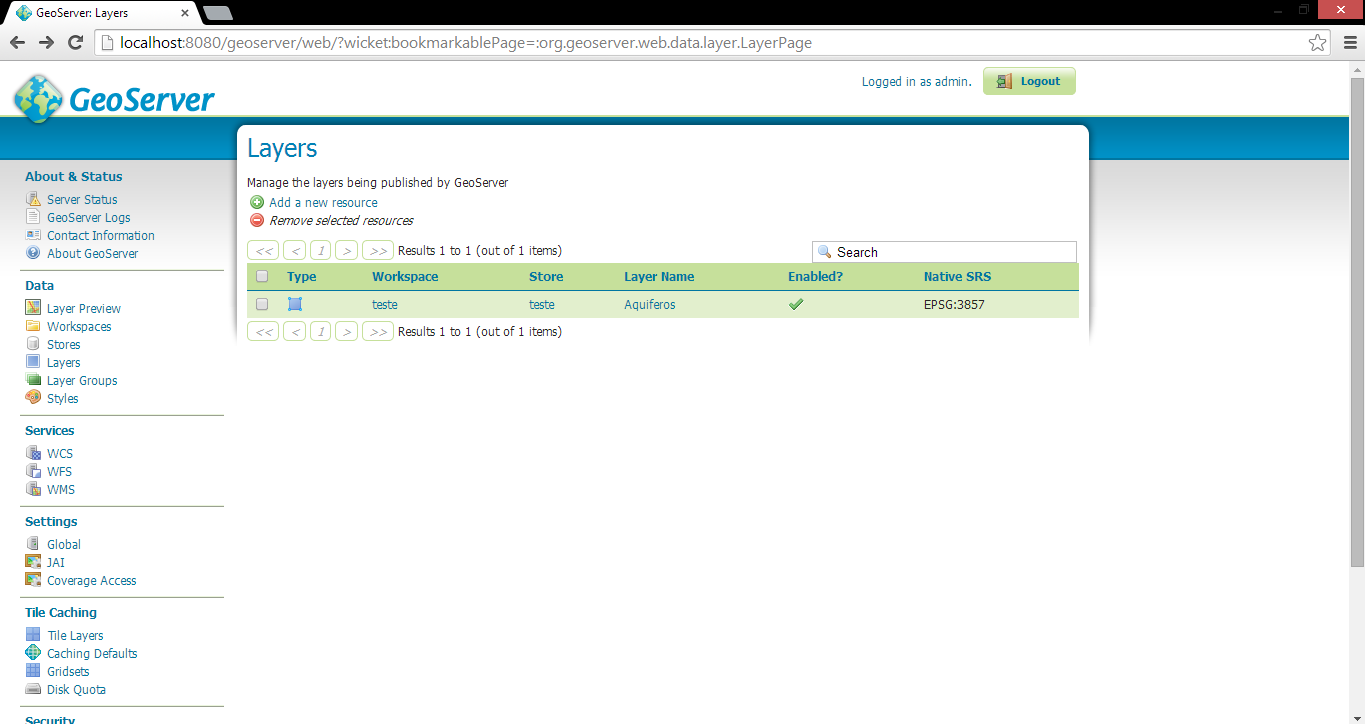Go back in browser history
Image resolution: width=1365 pixels, height=724 pixels.
click(x=18, y=42)
